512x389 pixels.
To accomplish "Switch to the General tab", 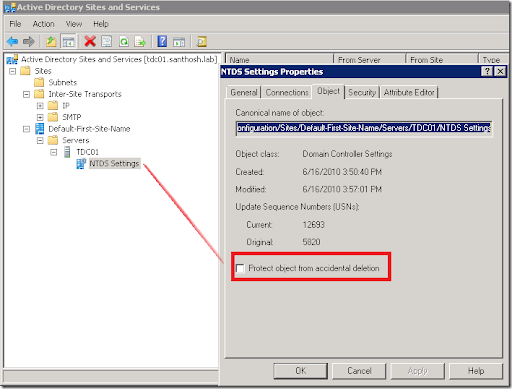I will (x=244, y=92).
